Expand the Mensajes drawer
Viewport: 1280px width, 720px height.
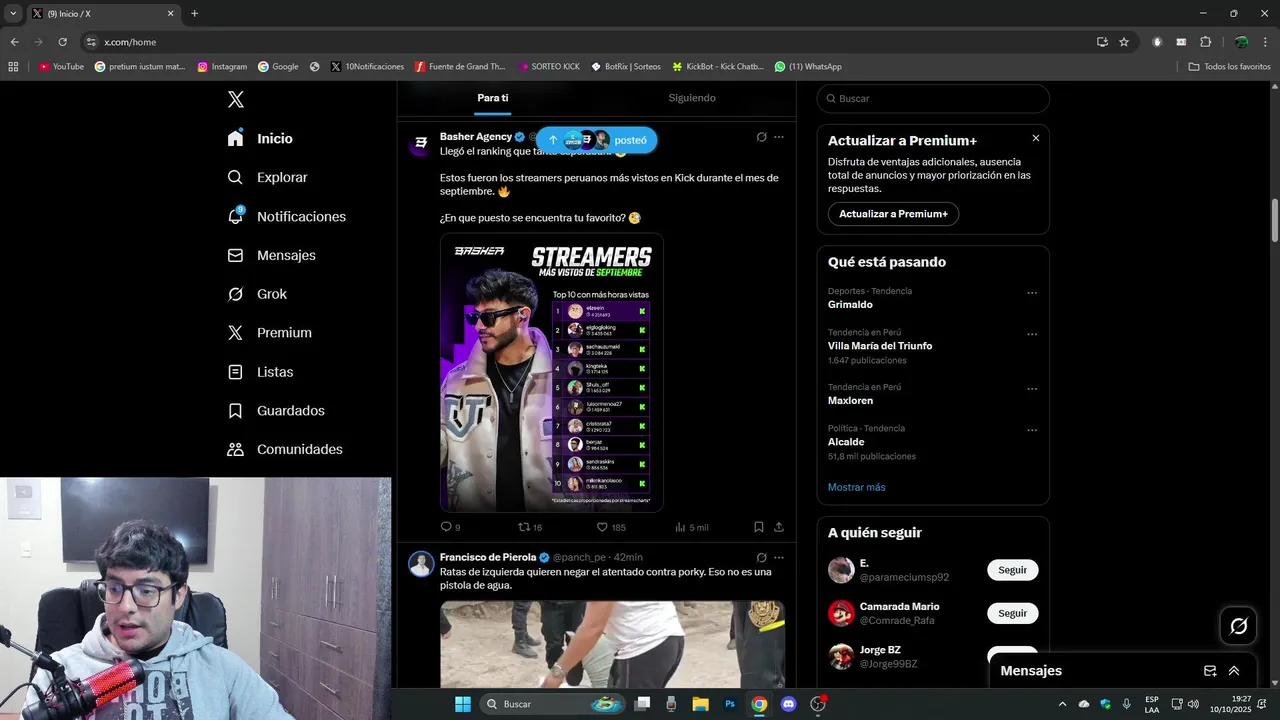click(x=1234, y=671)
